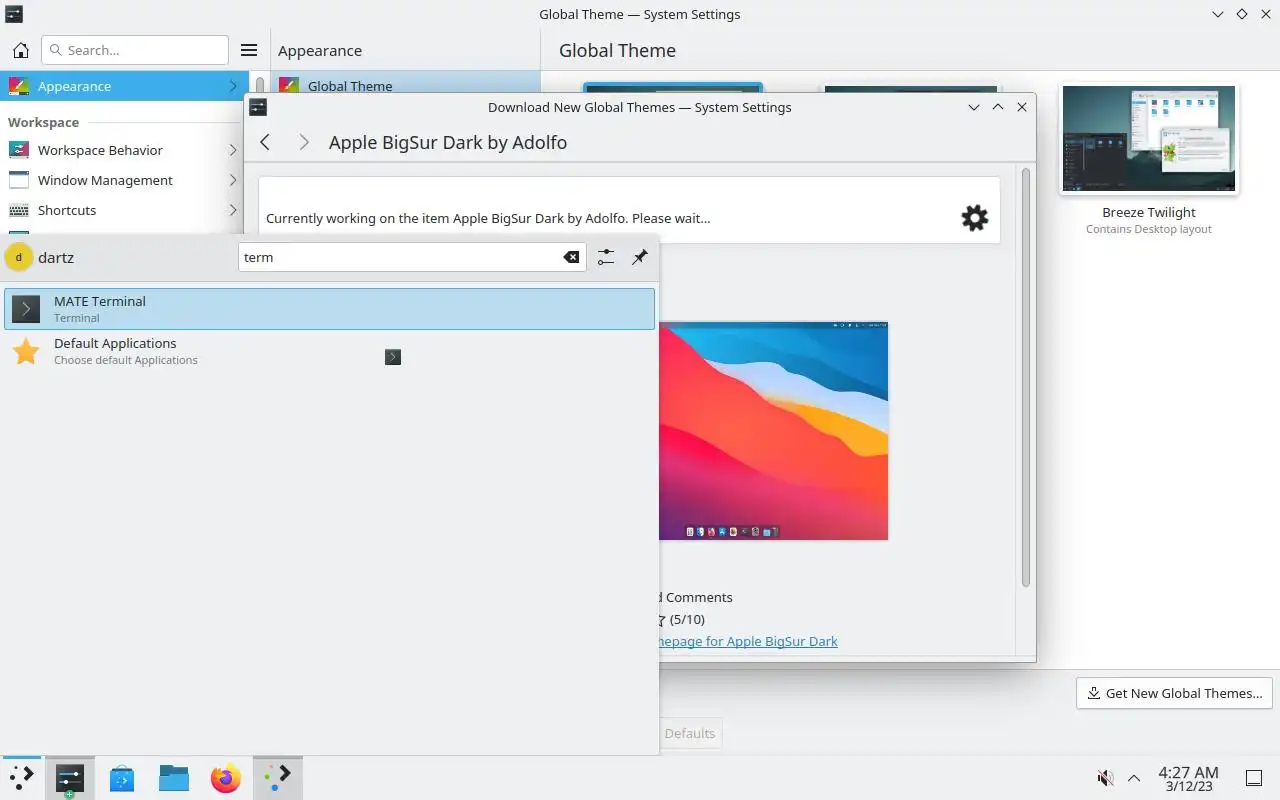1280x800 pixels.
Task: Open homepage for Apple BigSur Dark link
Action: click(748, 641)
